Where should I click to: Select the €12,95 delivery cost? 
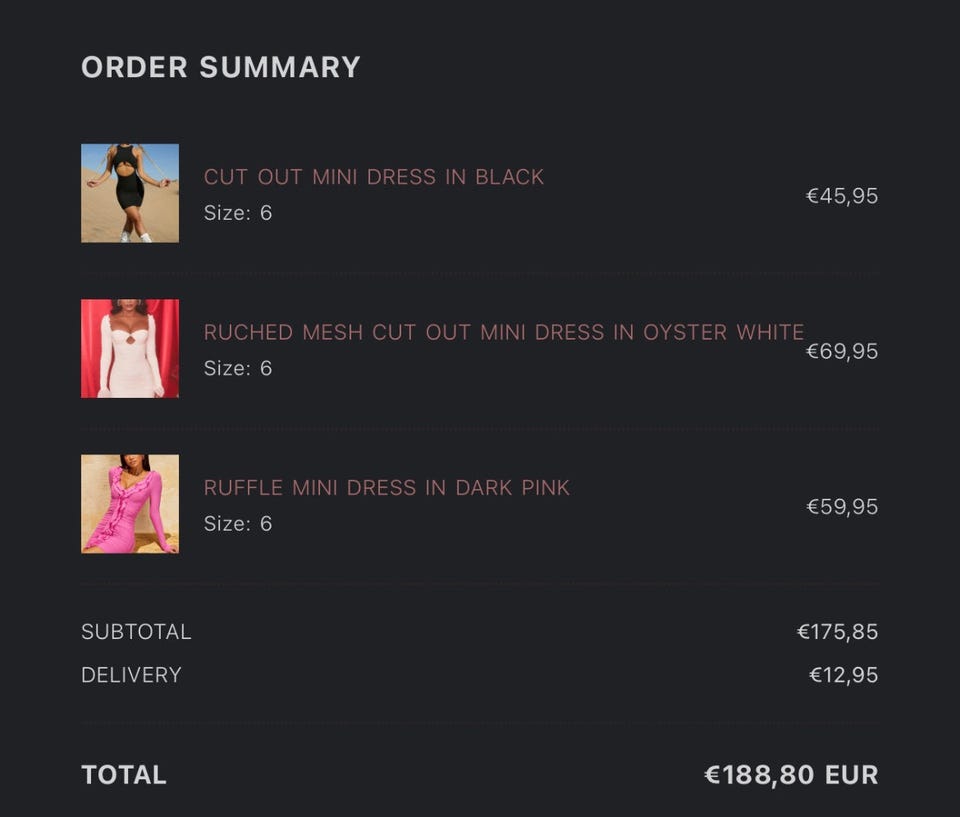(x=843, y=675)
